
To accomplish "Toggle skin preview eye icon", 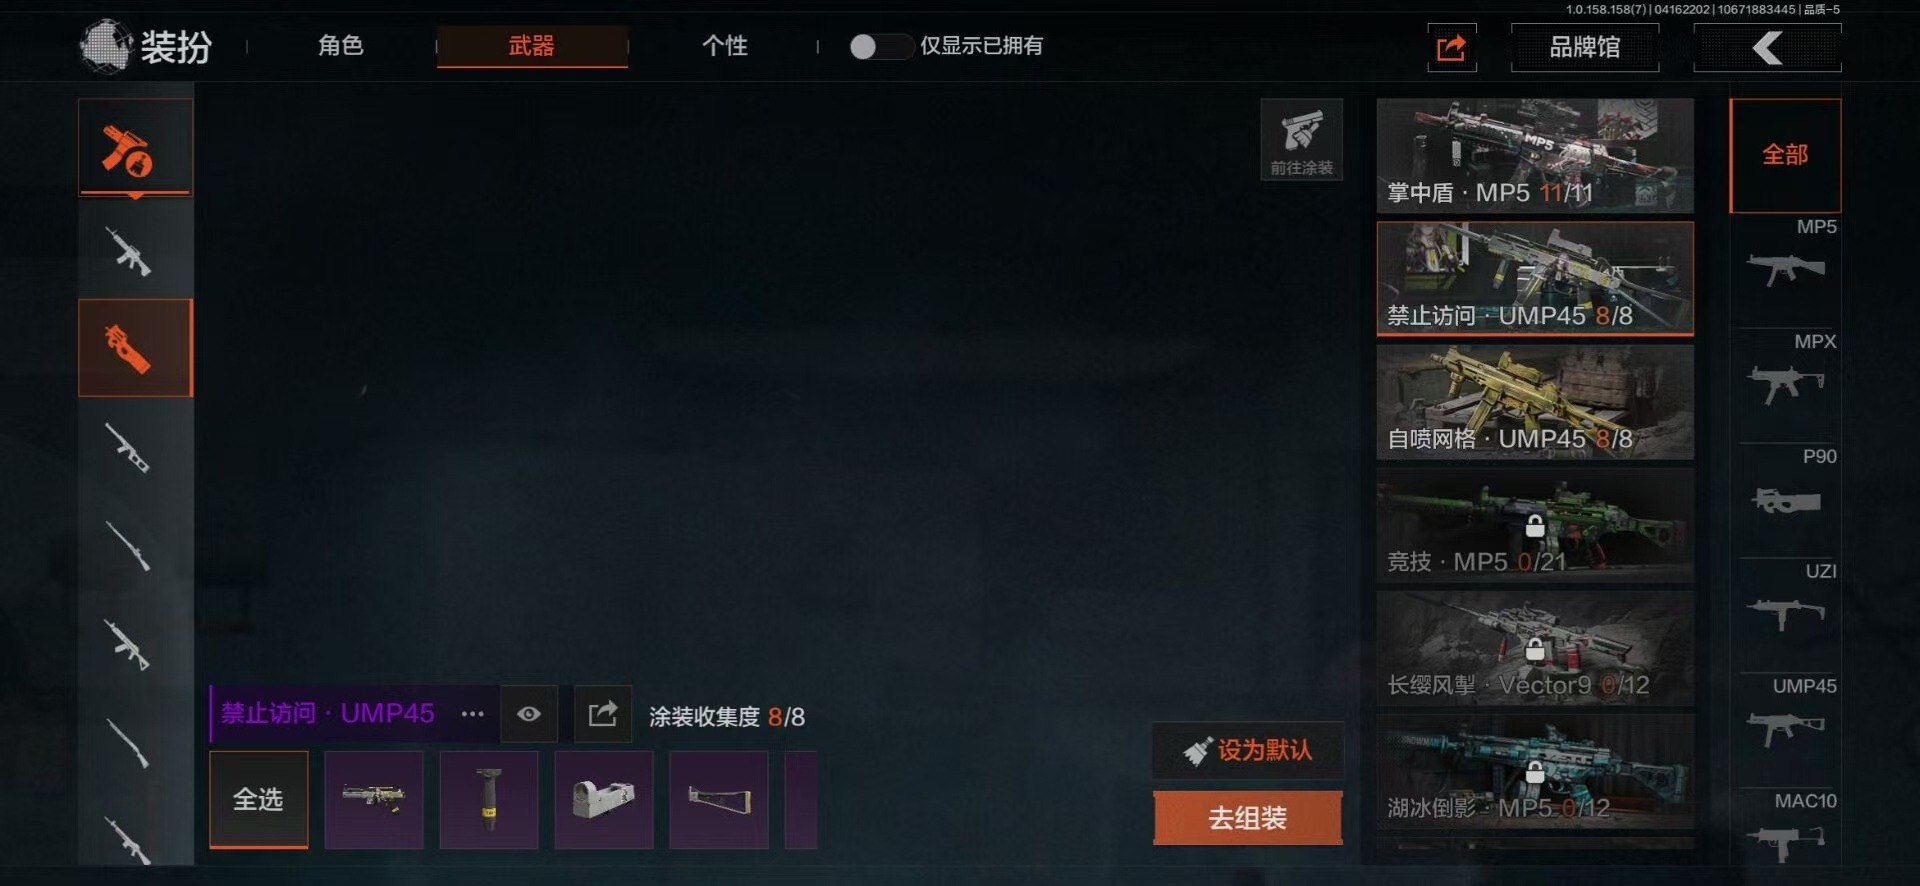I will [529, 714].
